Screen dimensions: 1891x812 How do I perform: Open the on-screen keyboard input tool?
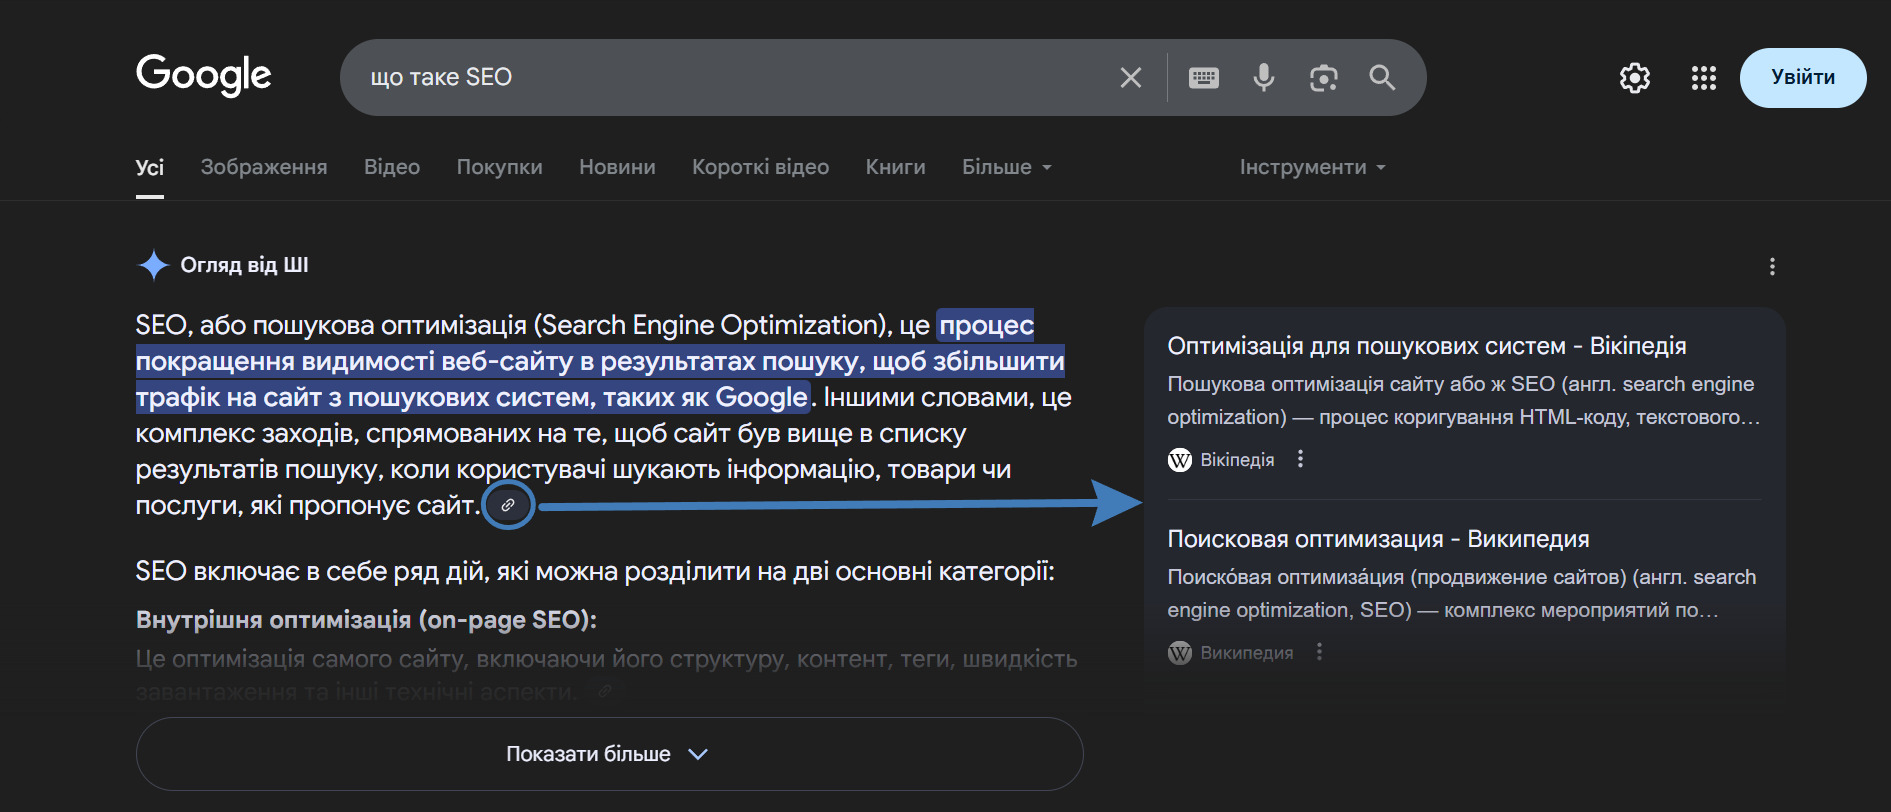click(1204, 78)
